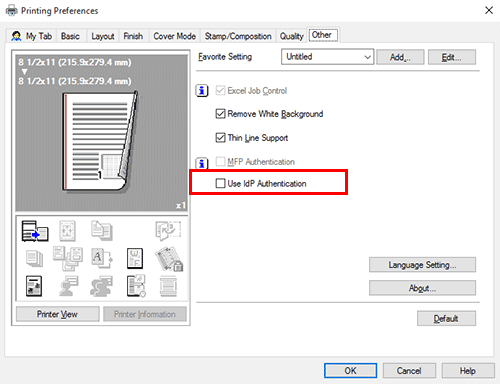This screenshot has width=500, height=384.
Task: Toggle the Excel Job Control checkbox
Action: pyautogui.click(x=220, y=91)
